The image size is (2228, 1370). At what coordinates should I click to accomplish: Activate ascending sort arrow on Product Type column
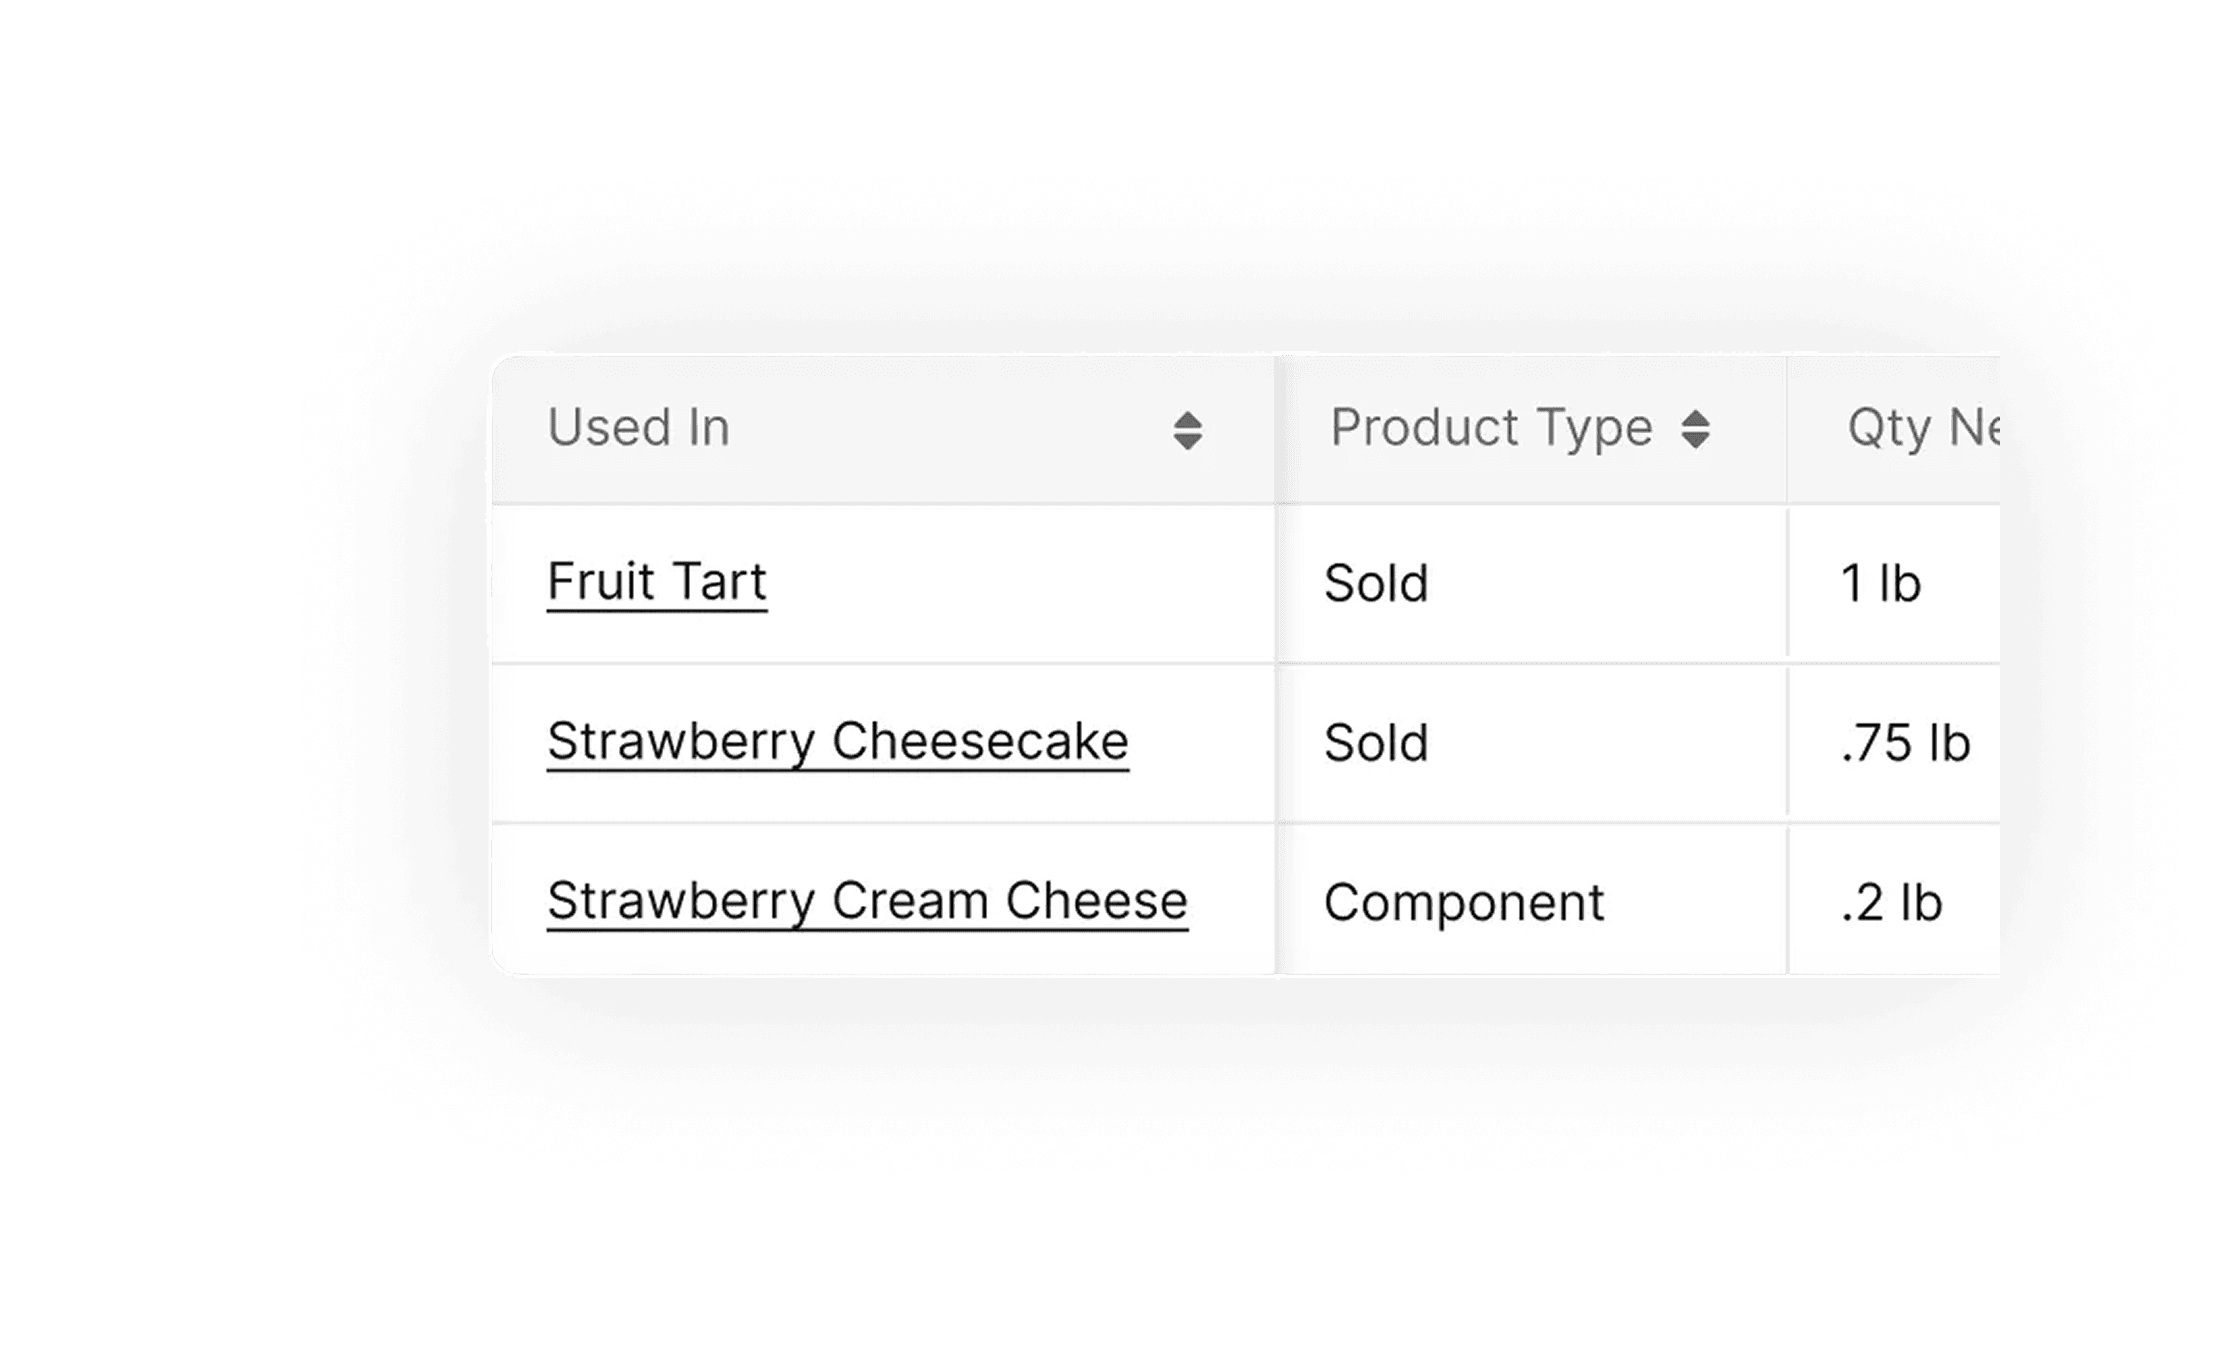(1694, 416)
